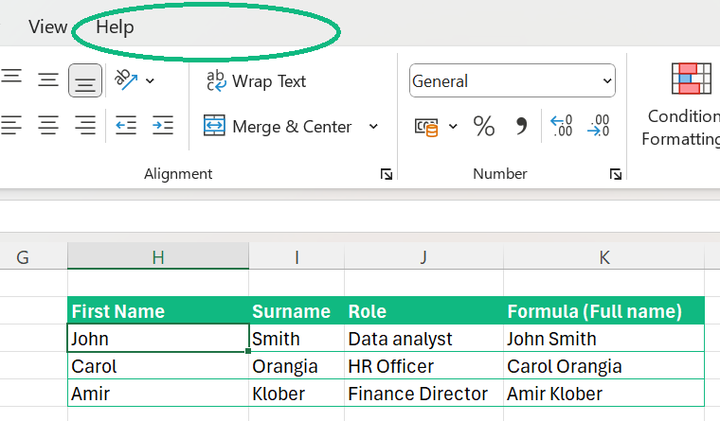Open Alignment settings dialog launcher
The width and height of the screenshot is (720, 421).
coord(386,174)
